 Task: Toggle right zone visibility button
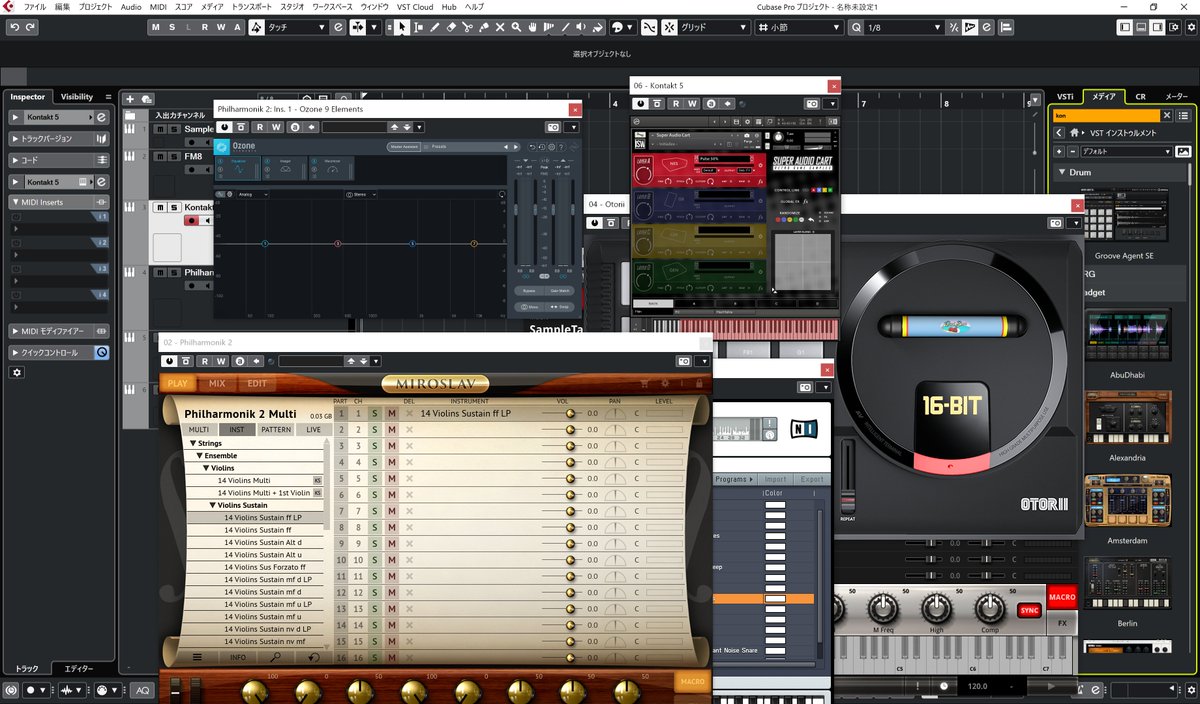[1158, 27]
